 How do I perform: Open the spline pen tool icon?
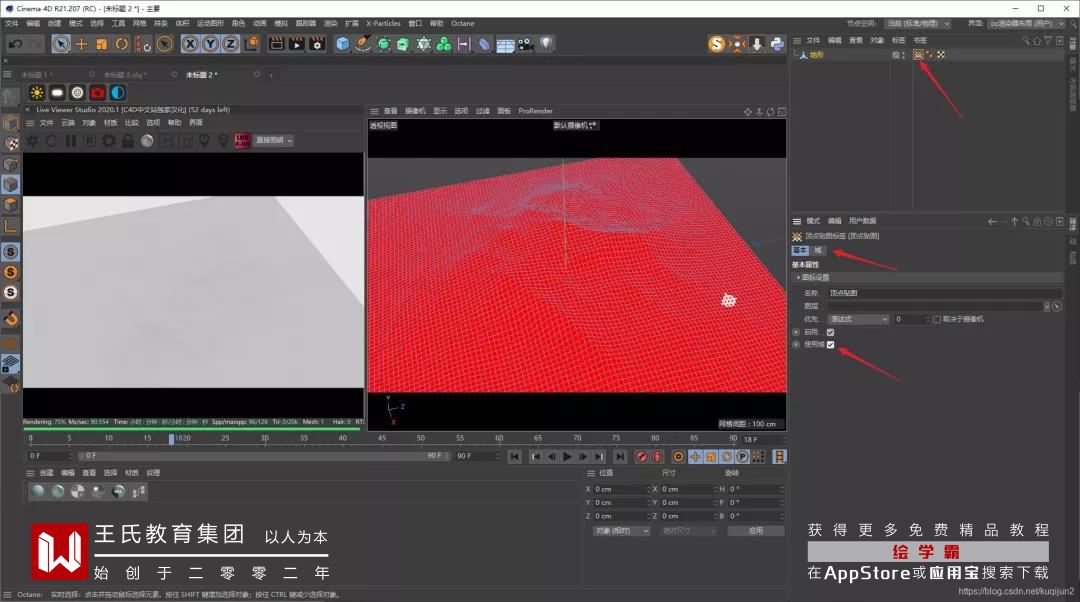(363, 44)
